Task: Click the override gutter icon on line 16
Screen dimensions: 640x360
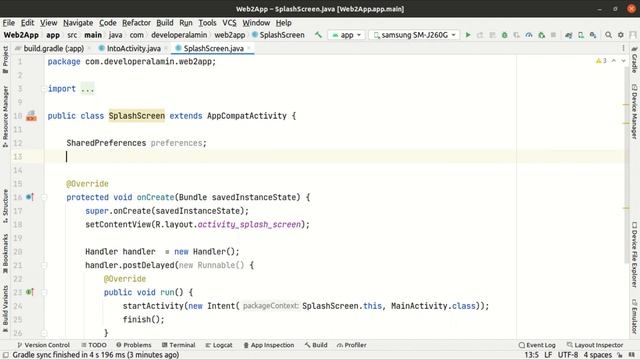Action: point(30,197)
